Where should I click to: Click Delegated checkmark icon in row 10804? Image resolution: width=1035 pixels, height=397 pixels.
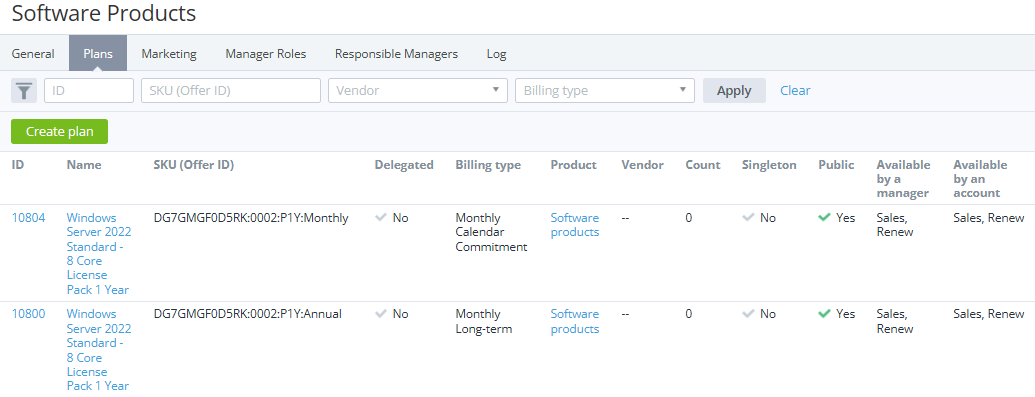(x=380, y=217)
